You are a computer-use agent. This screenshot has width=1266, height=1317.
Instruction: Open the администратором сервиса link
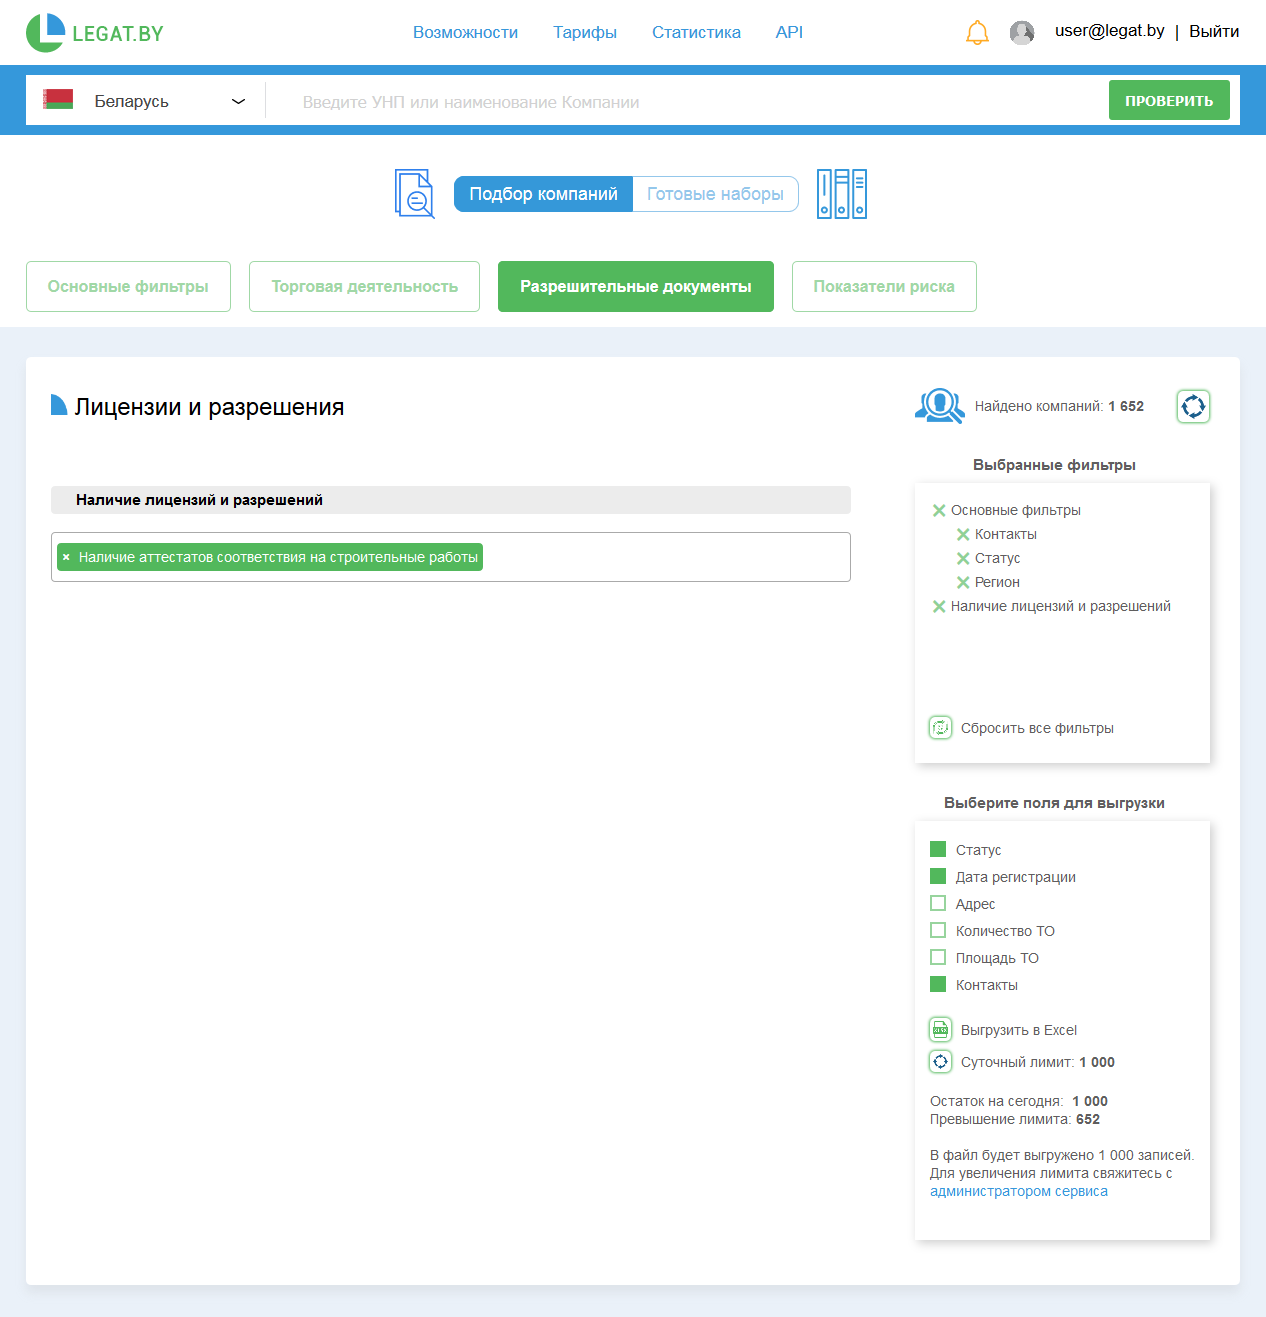(1018, 1191)
